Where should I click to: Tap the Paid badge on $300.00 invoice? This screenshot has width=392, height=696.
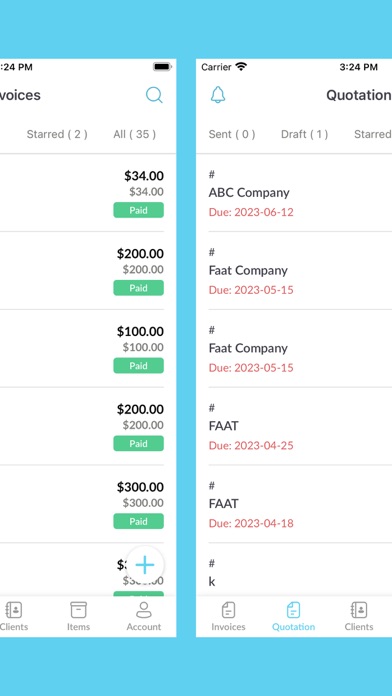(x=139, y=521)
